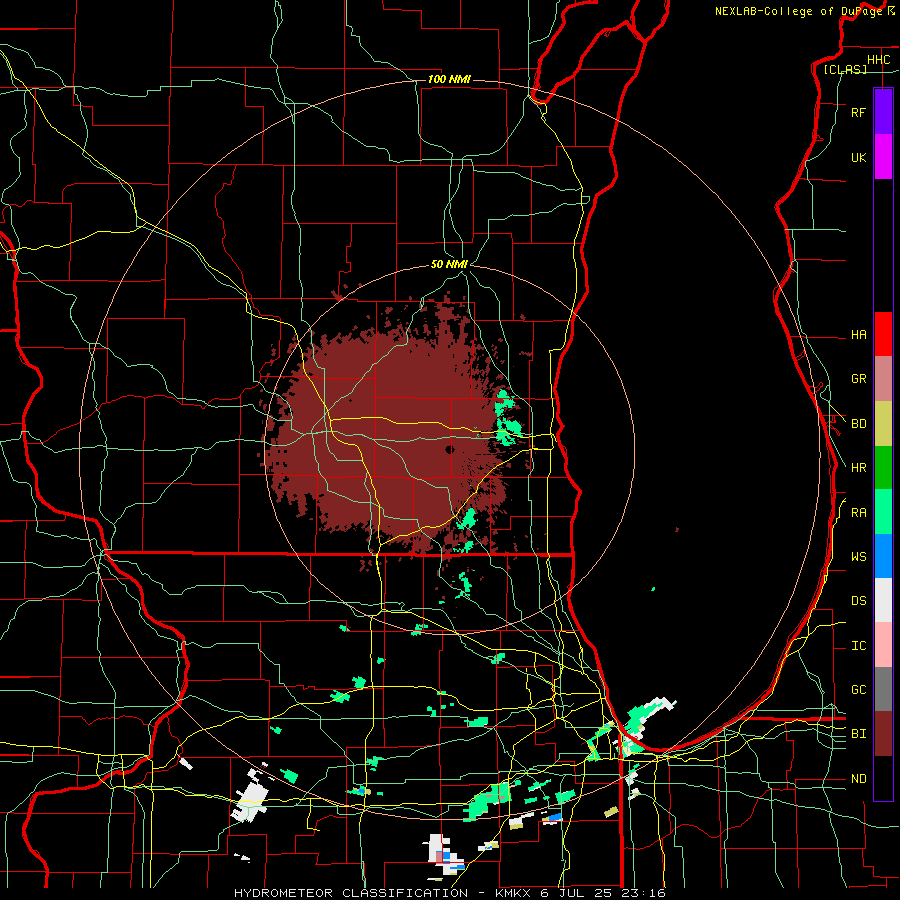Click the RF legend label
Image resolution: width=900 pixels, height=900 pixels.
point(858,112)
